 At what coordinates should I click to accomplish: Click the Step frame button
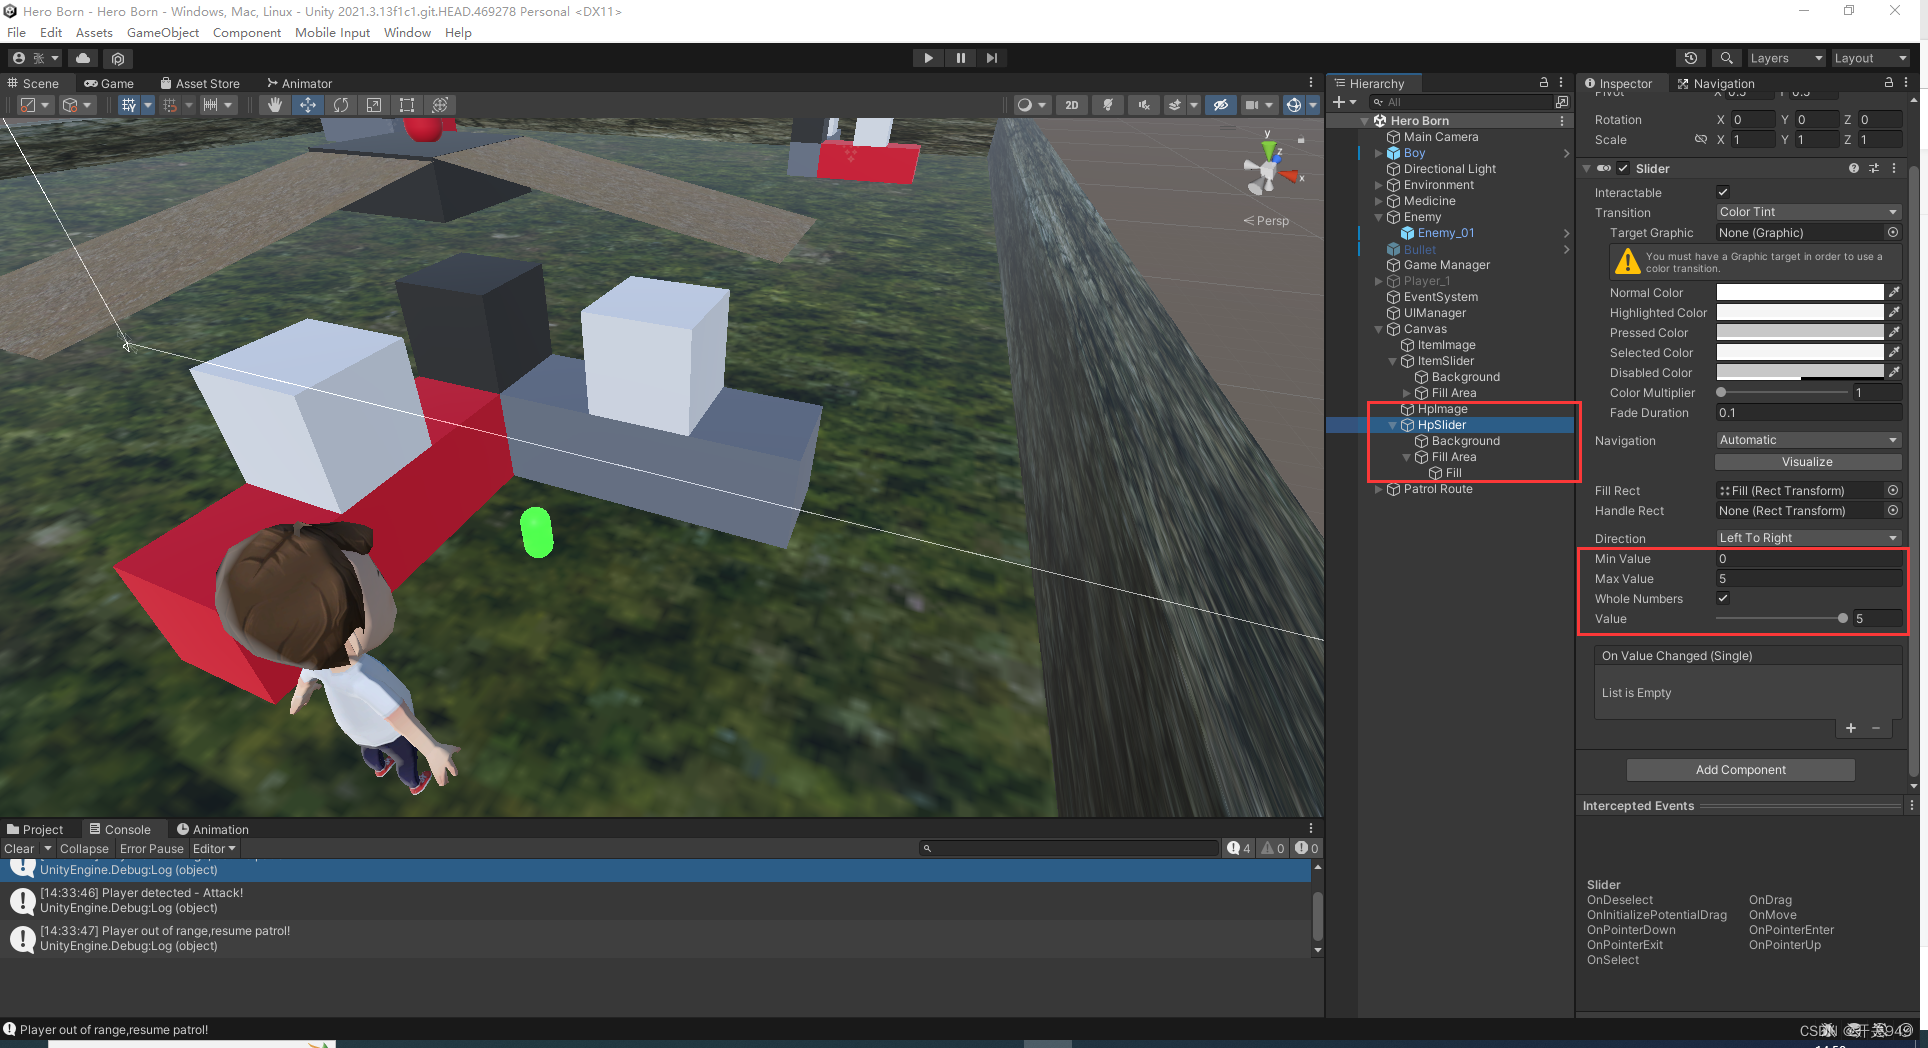992,58
